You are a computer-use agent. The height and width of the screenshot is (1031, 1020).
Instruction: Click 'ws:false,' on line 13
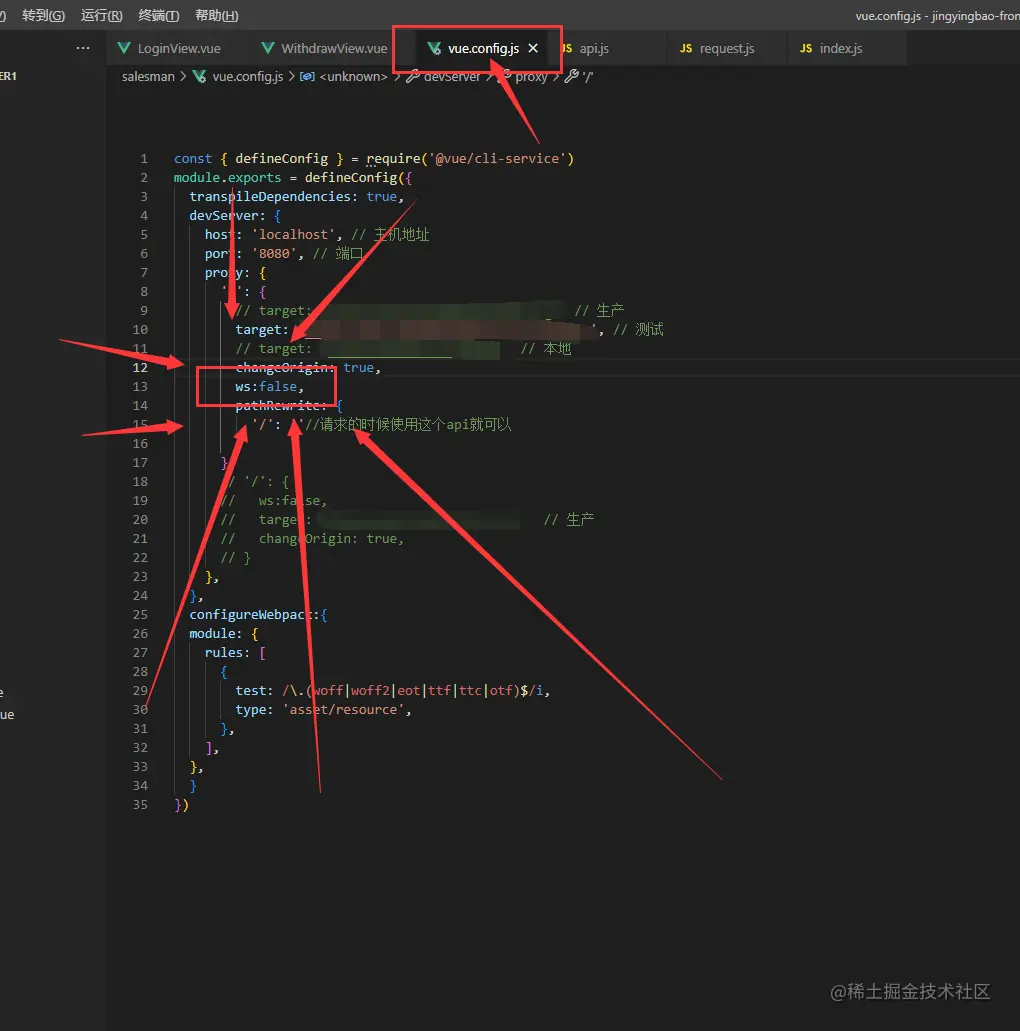[270, 387]
